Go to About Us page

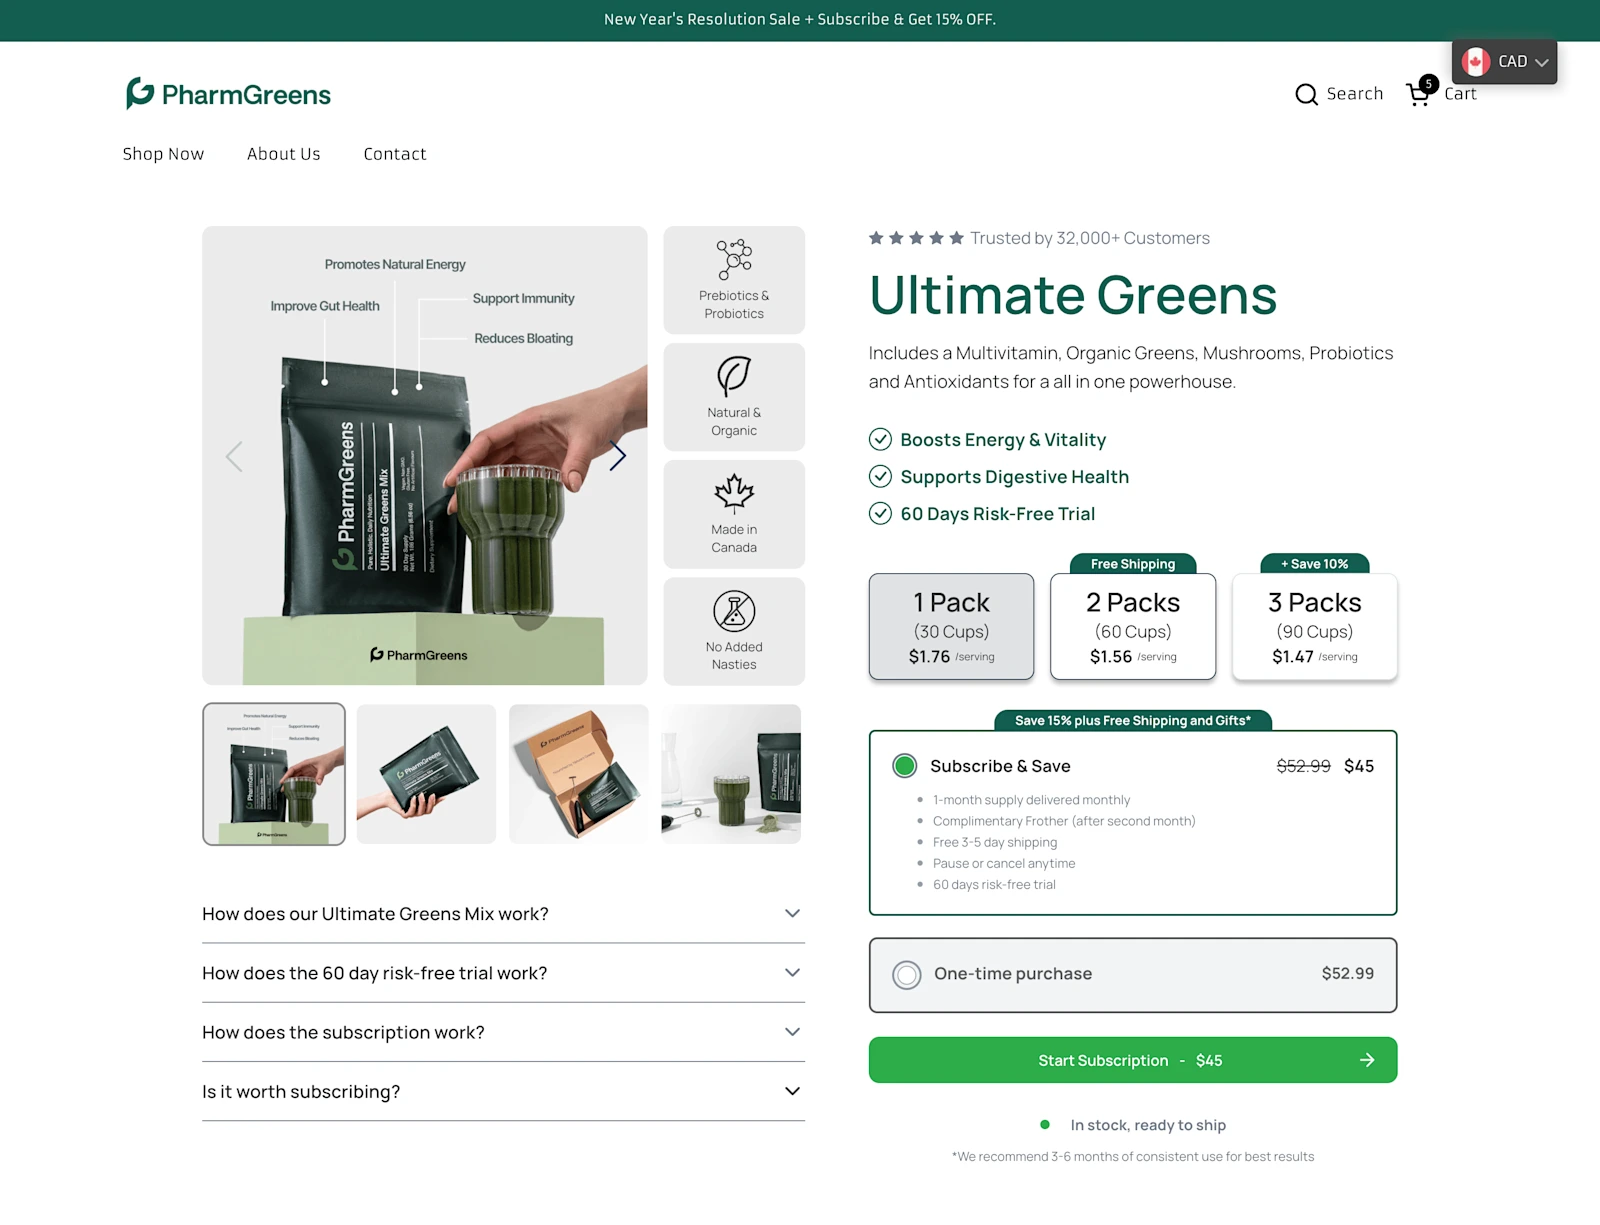[x=284, y=154]
